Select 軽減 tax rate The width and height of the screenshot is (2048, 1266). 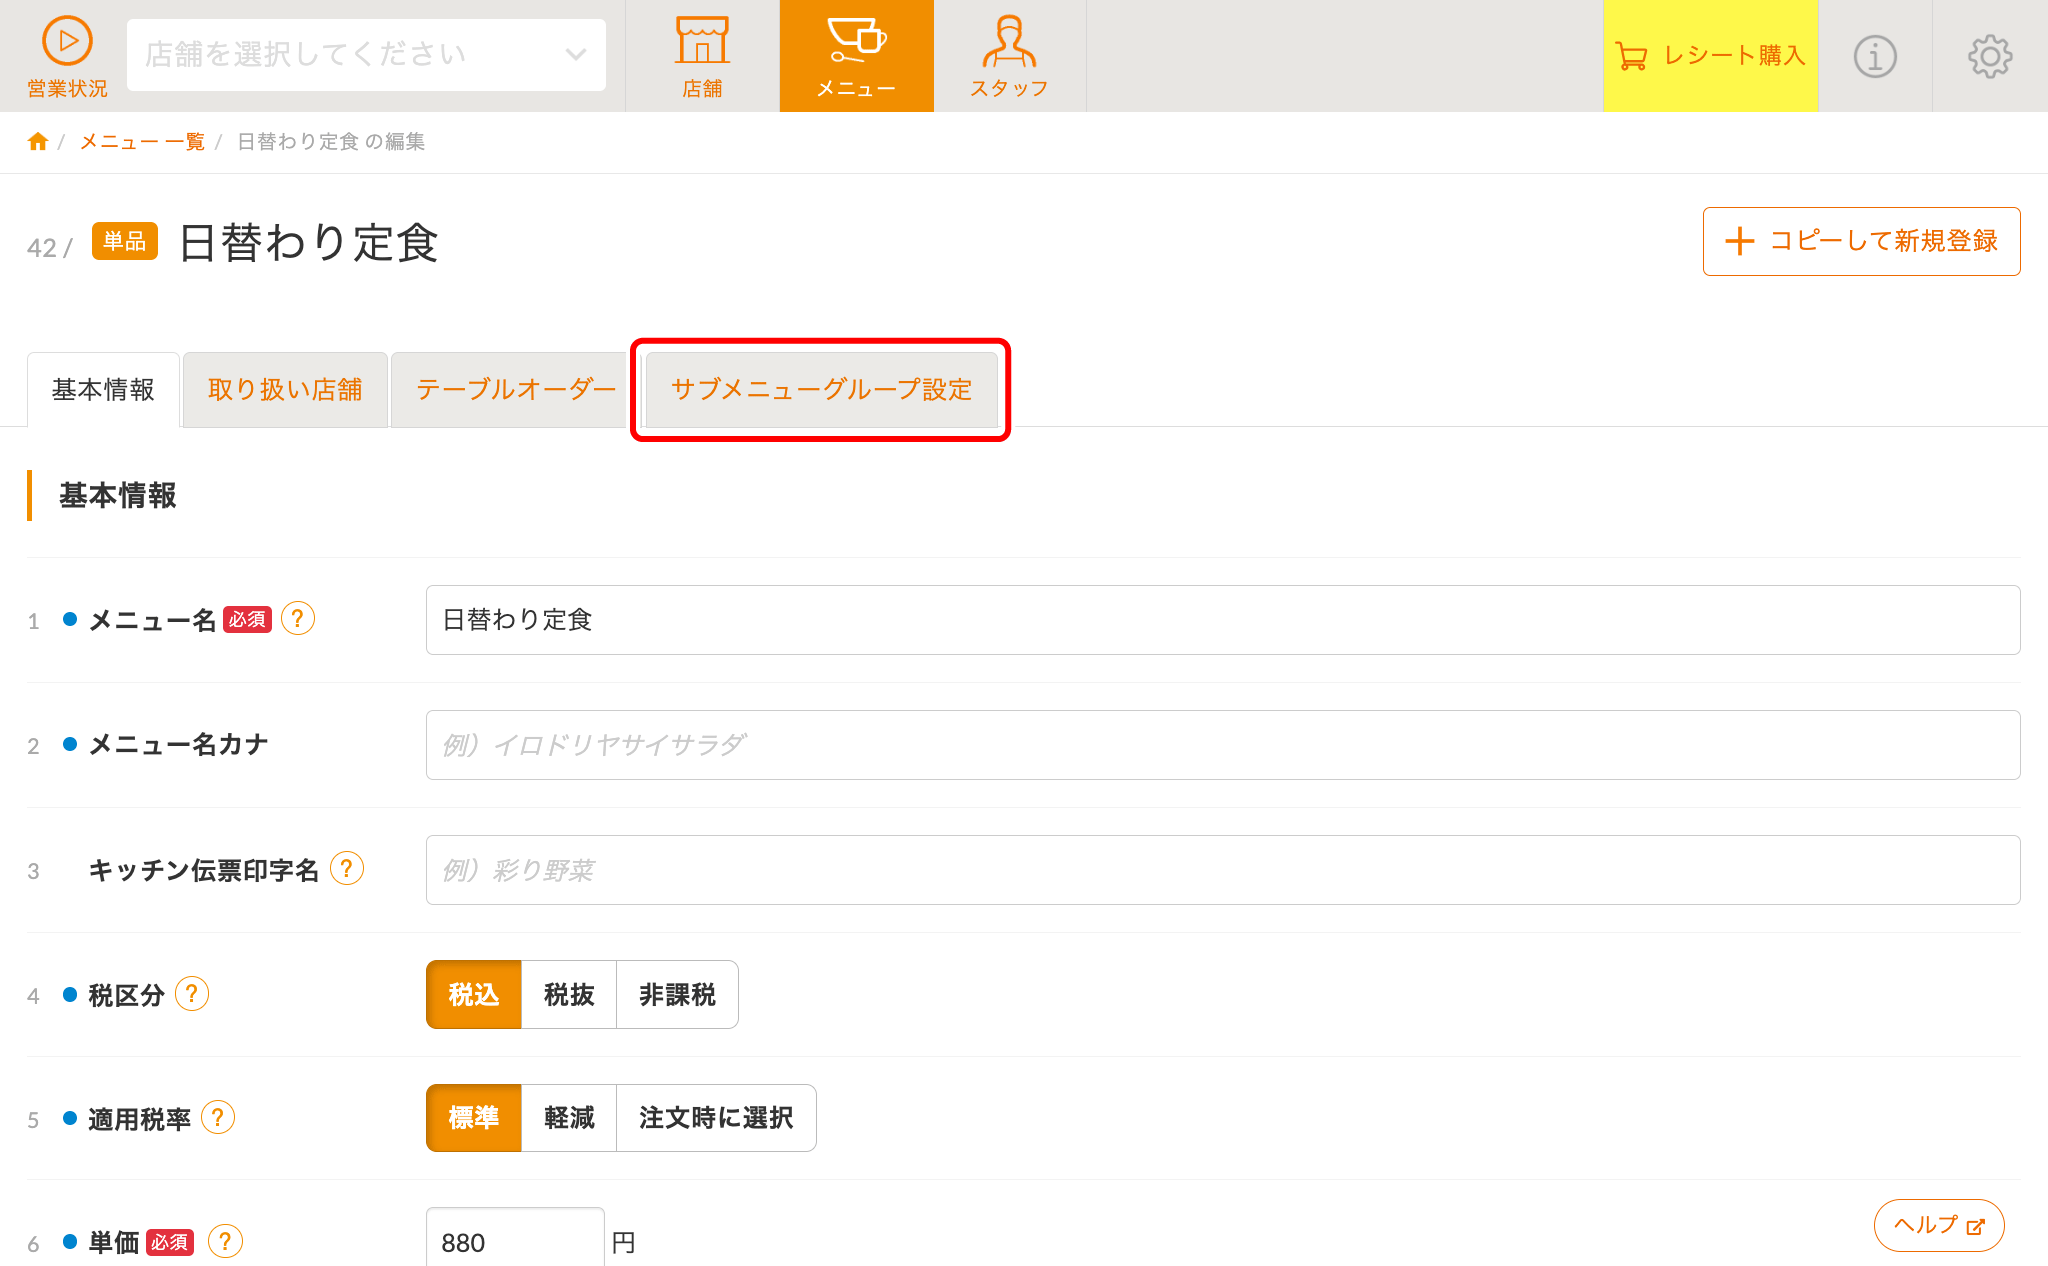[x=569, y=1118]
